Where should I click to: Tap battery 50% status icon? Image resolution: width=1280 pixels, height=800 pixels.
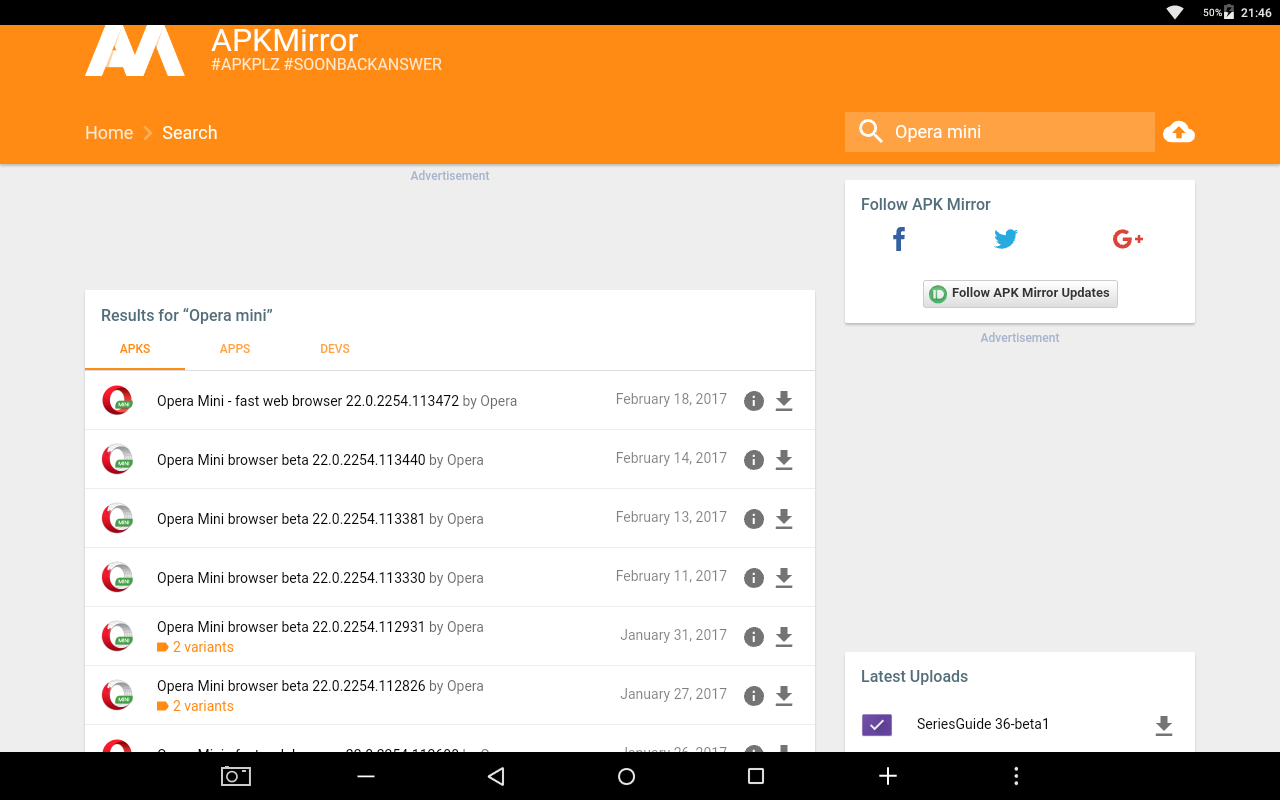pos(1219,12)
